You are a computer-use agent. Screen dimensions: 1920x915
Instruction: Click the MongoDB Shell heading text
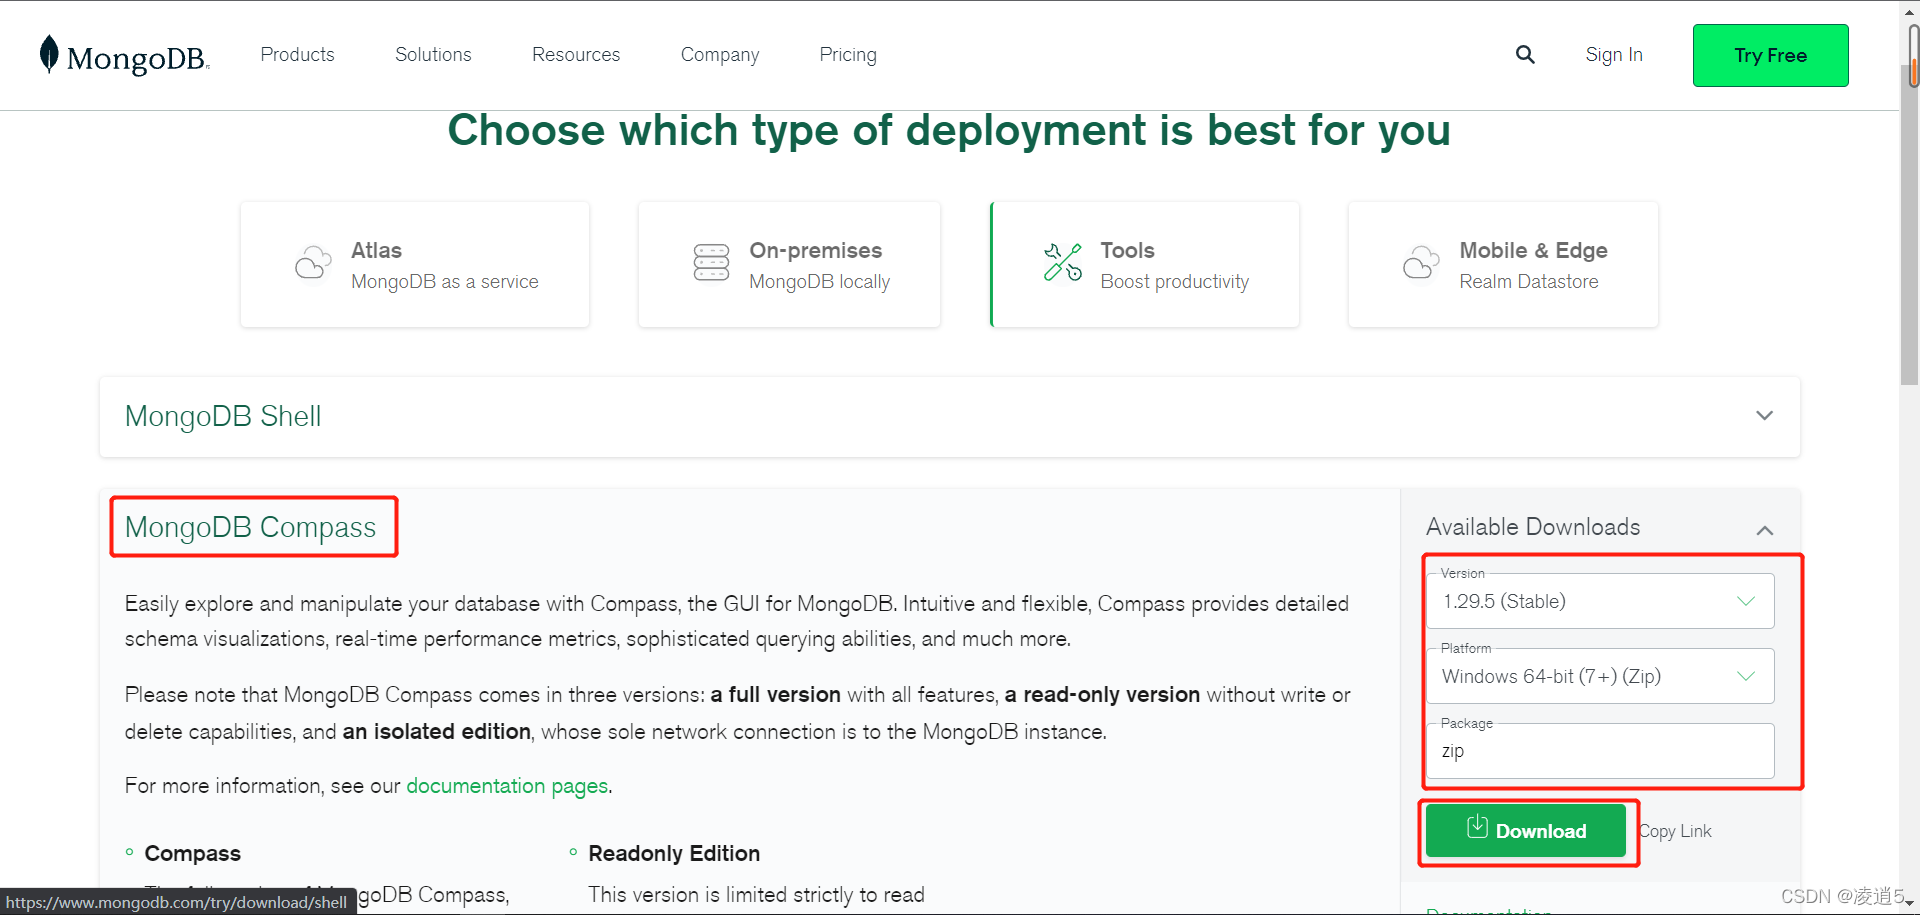click(223, 416)
